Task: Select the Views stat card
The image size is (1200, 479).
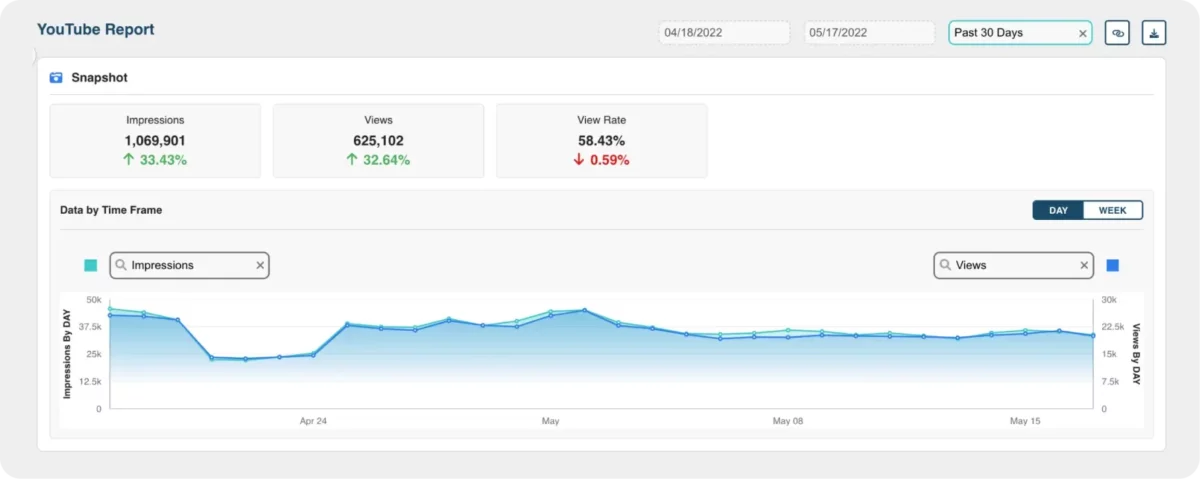Action: pos(378,141)
